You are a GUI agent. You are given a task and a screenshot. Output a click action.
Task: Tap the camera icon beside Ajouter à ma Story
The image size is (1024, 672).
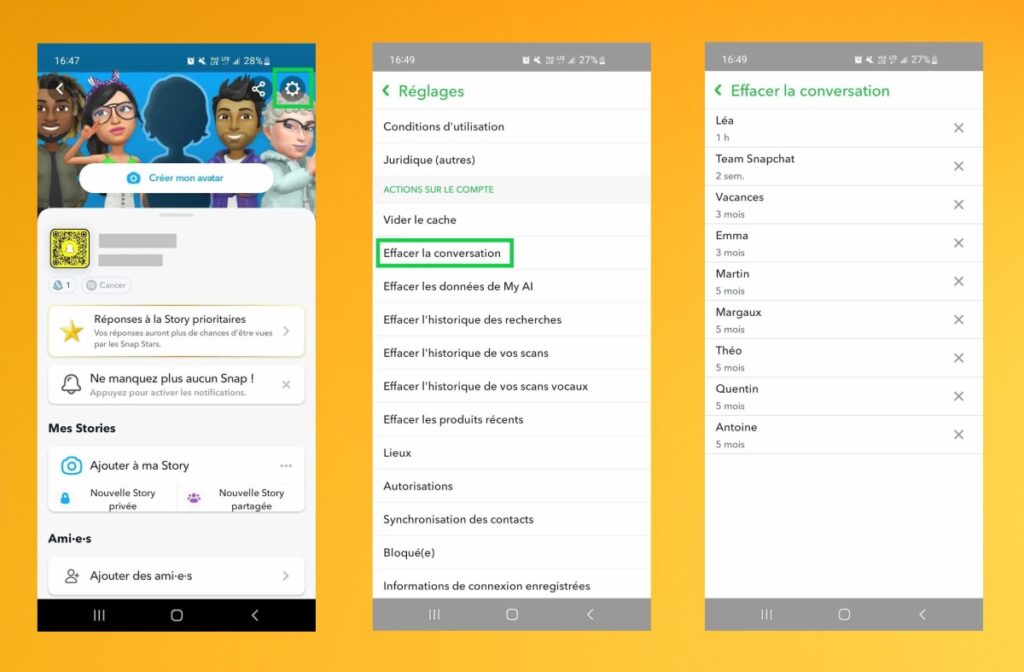click(71, 466)
